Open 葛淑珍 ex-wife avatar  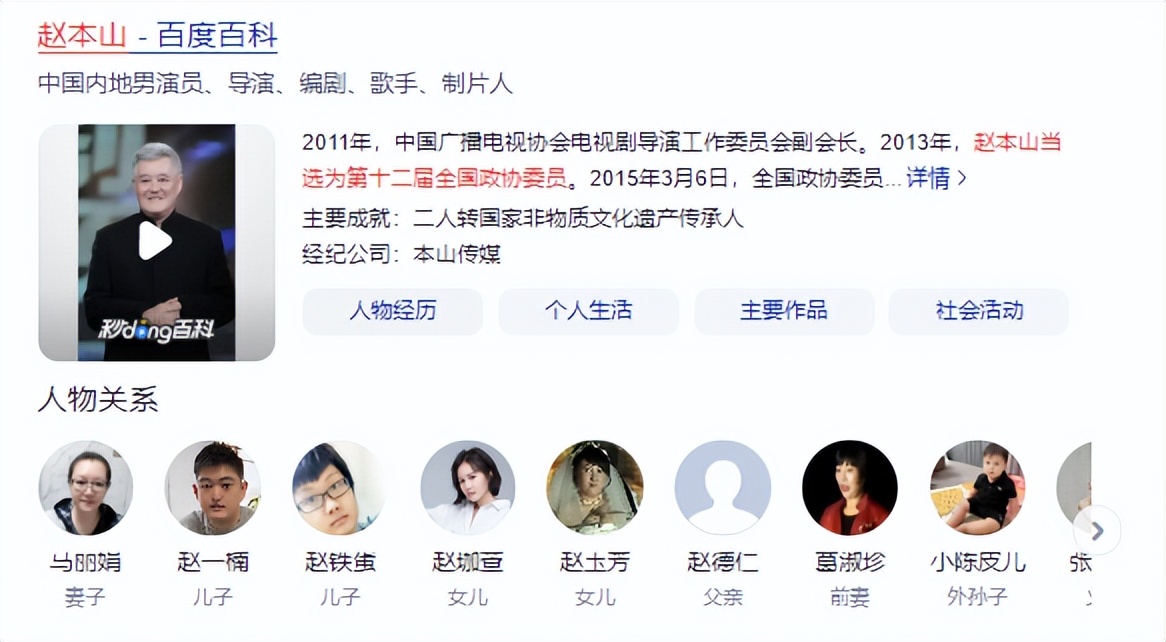click(850, 487)
